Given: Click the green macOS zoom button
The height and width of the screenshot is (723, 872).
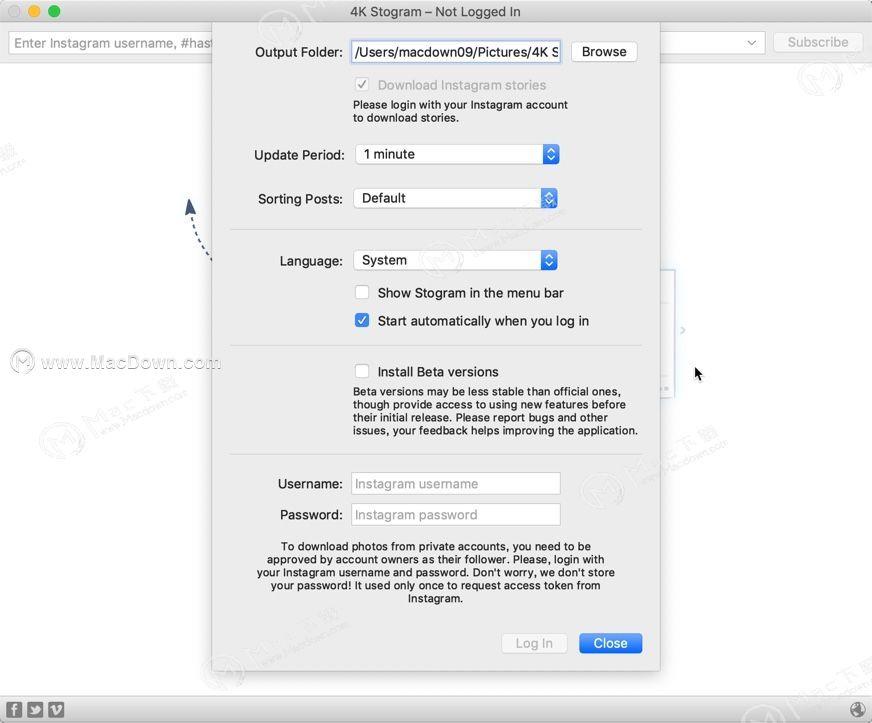Looking at the screenshot, I should 54,11.
